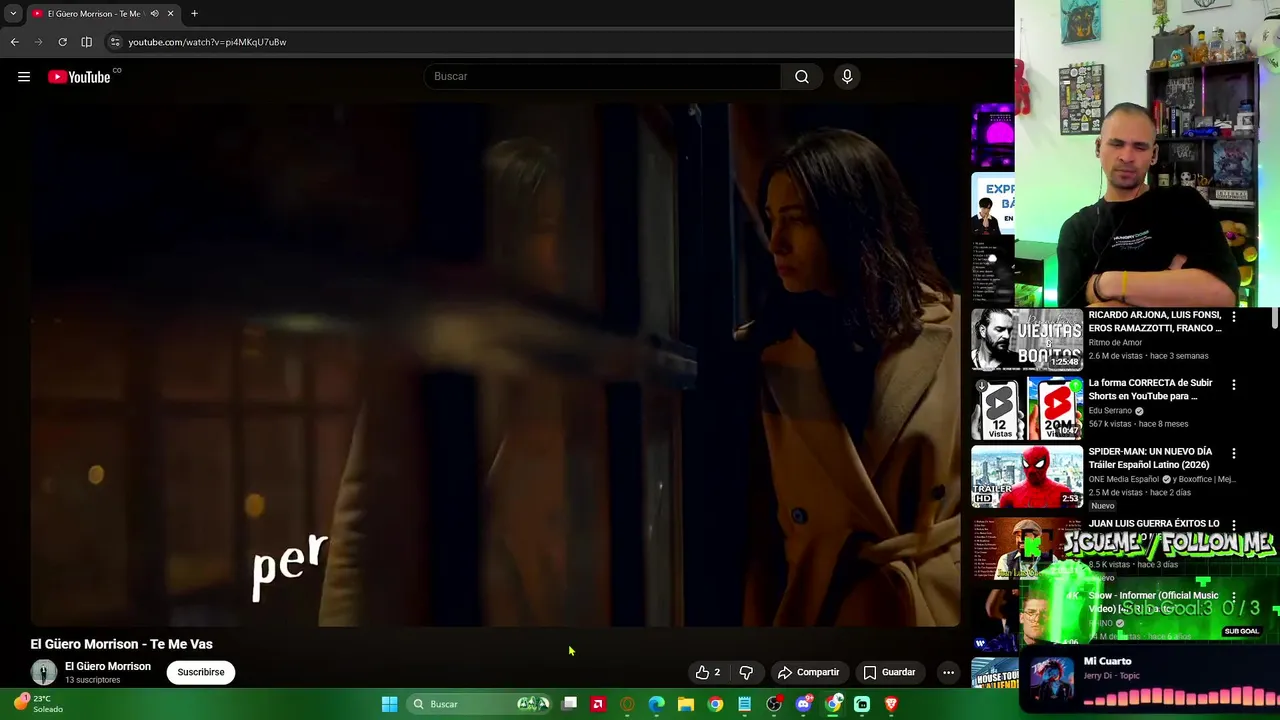Open Notepad app from the taskbar
Image resolution: width=1280 pixels, height=720 pixels.
click(x=744, y=704)
